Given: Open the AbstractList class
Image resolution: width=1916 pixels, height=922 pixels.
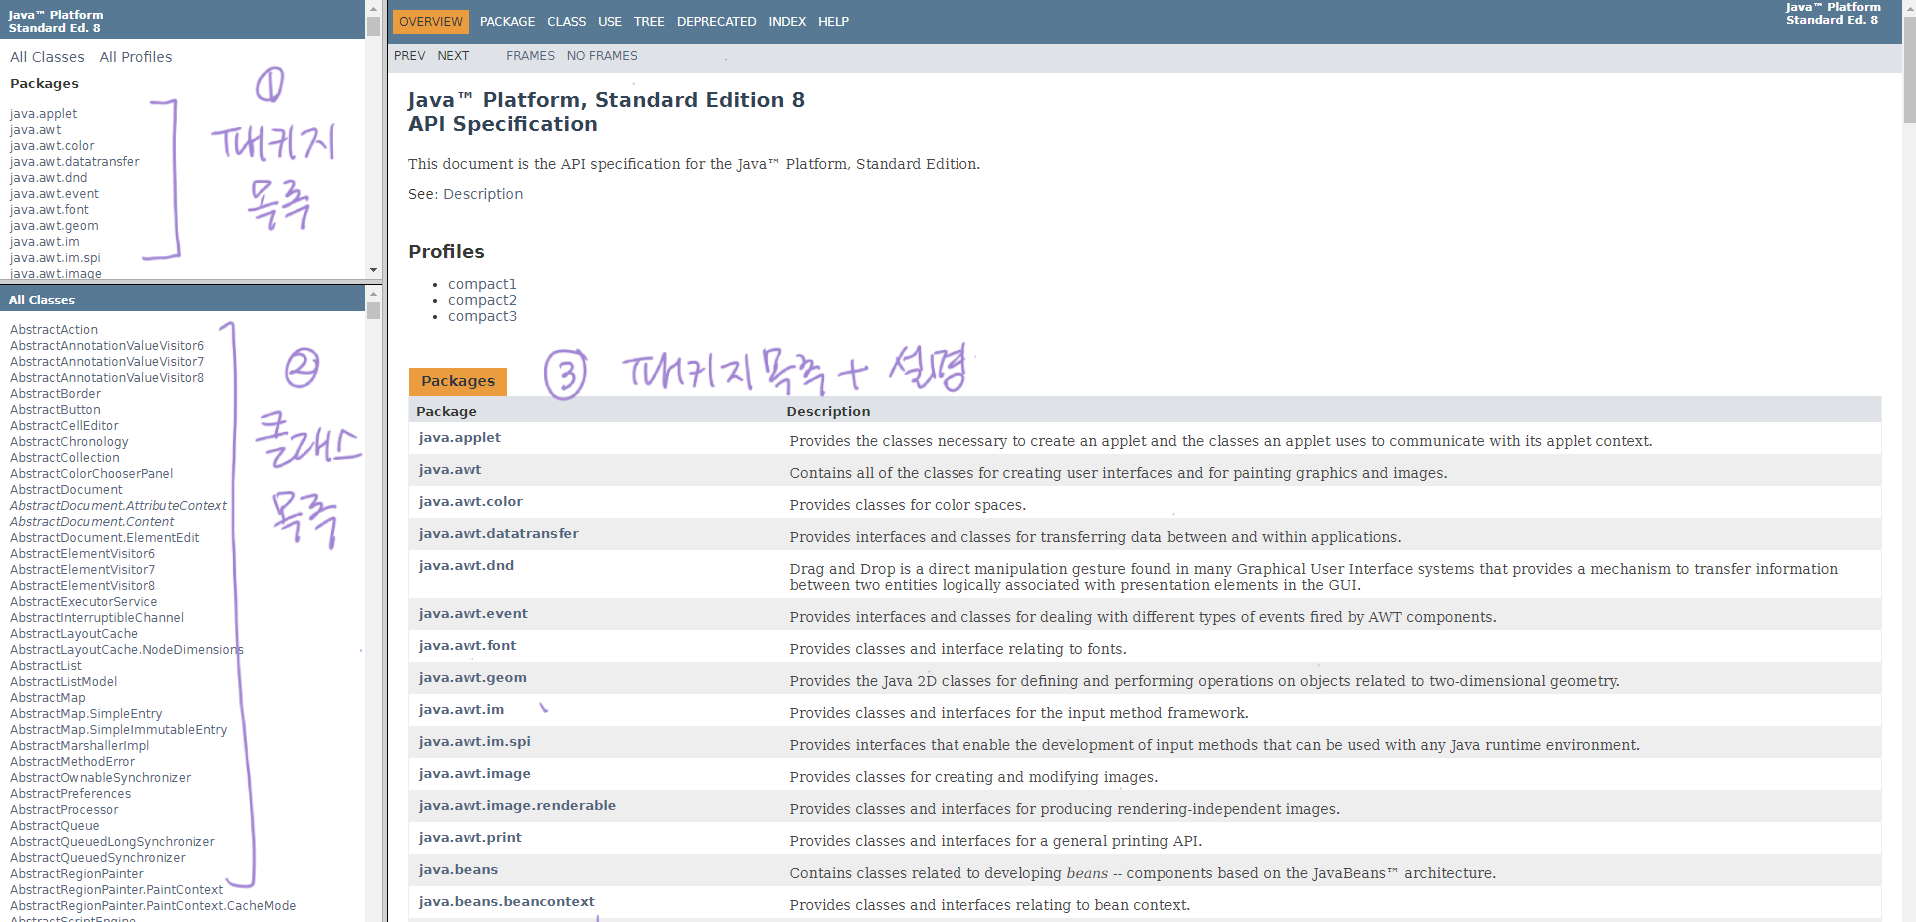Looking at the screenshot, I should pos(46,666).
